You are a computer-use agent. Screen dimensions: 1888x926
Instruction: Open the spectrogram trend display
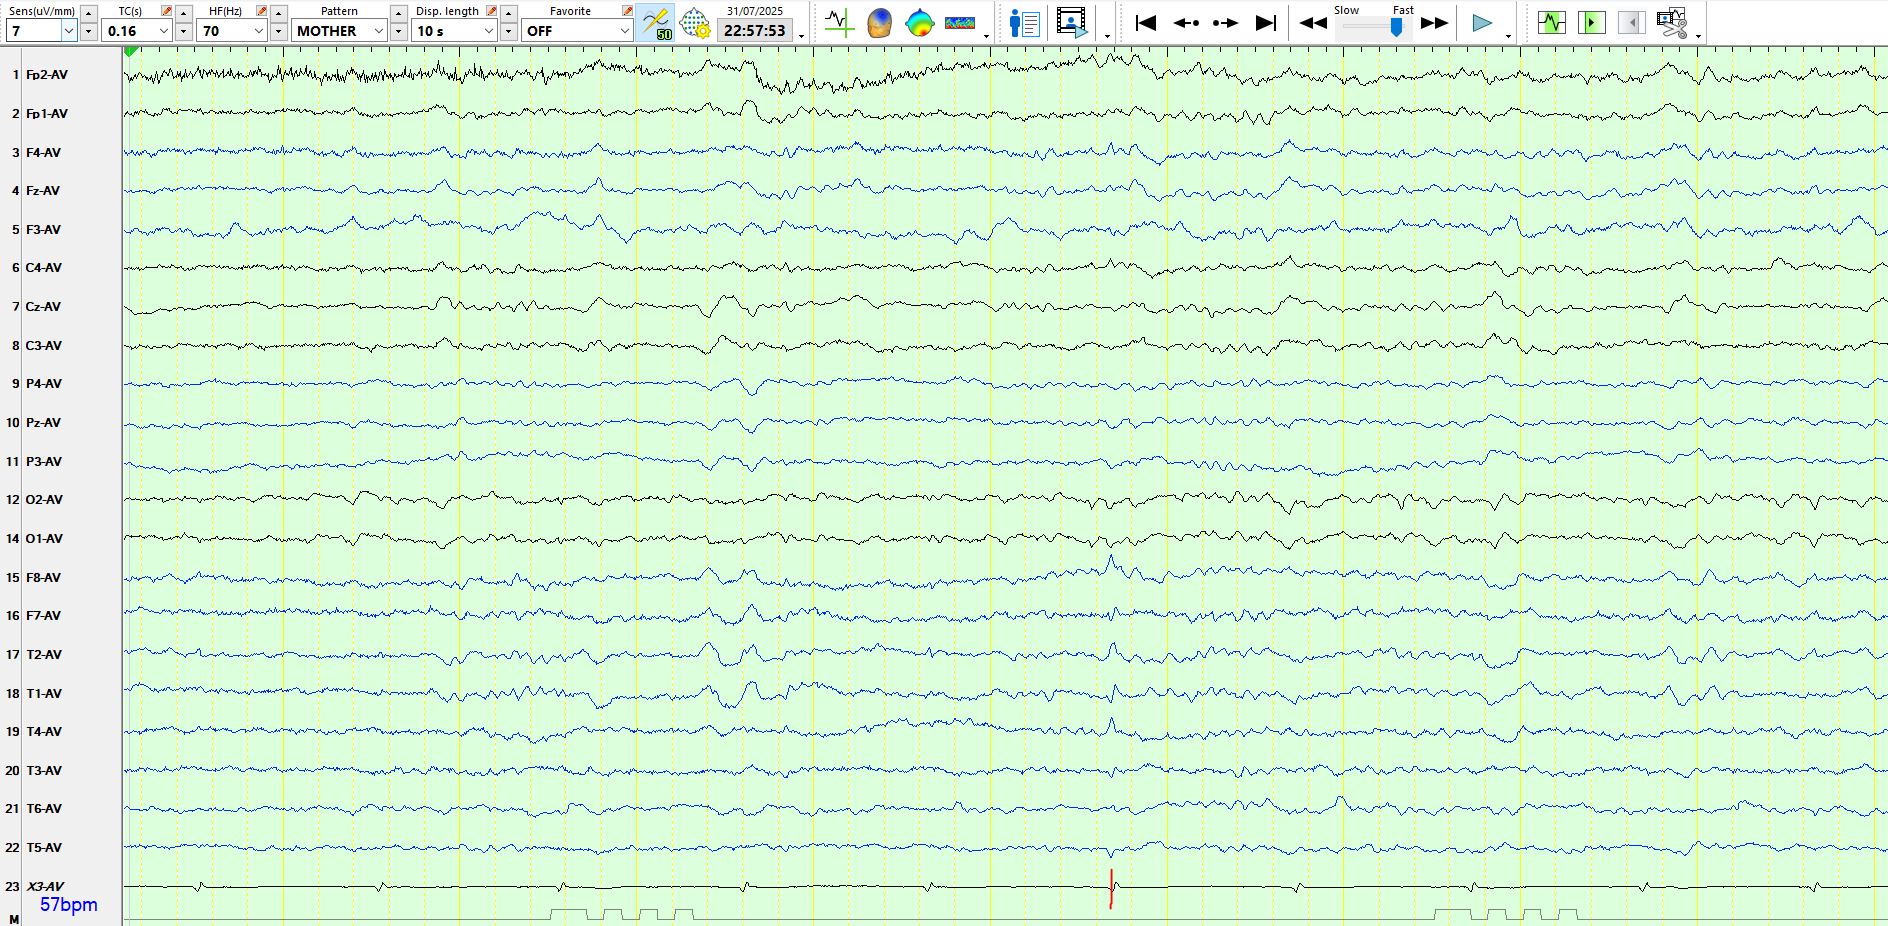click(960, 22)
